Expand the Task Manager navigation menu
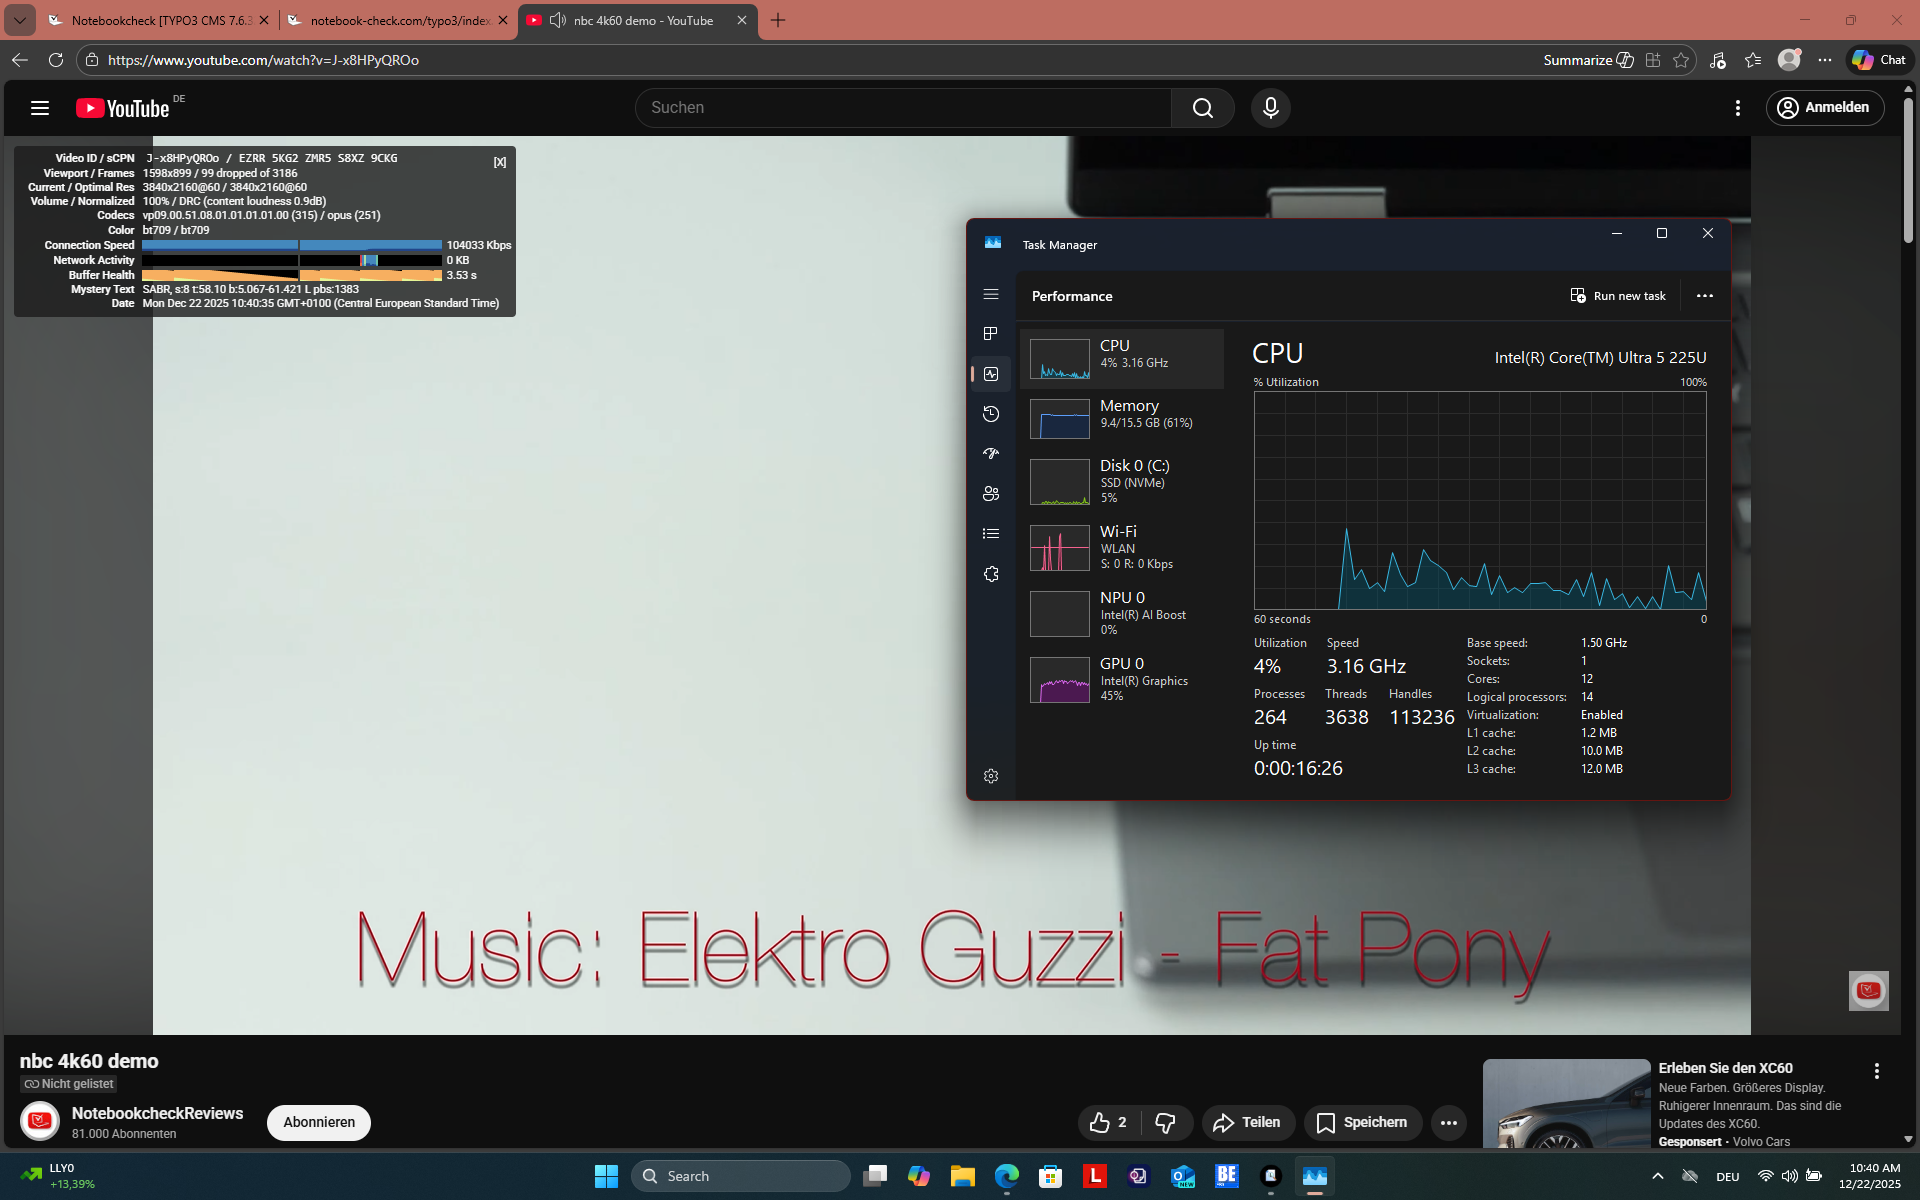Screen dimensions: 1920x1200 [x=991, y=294]
